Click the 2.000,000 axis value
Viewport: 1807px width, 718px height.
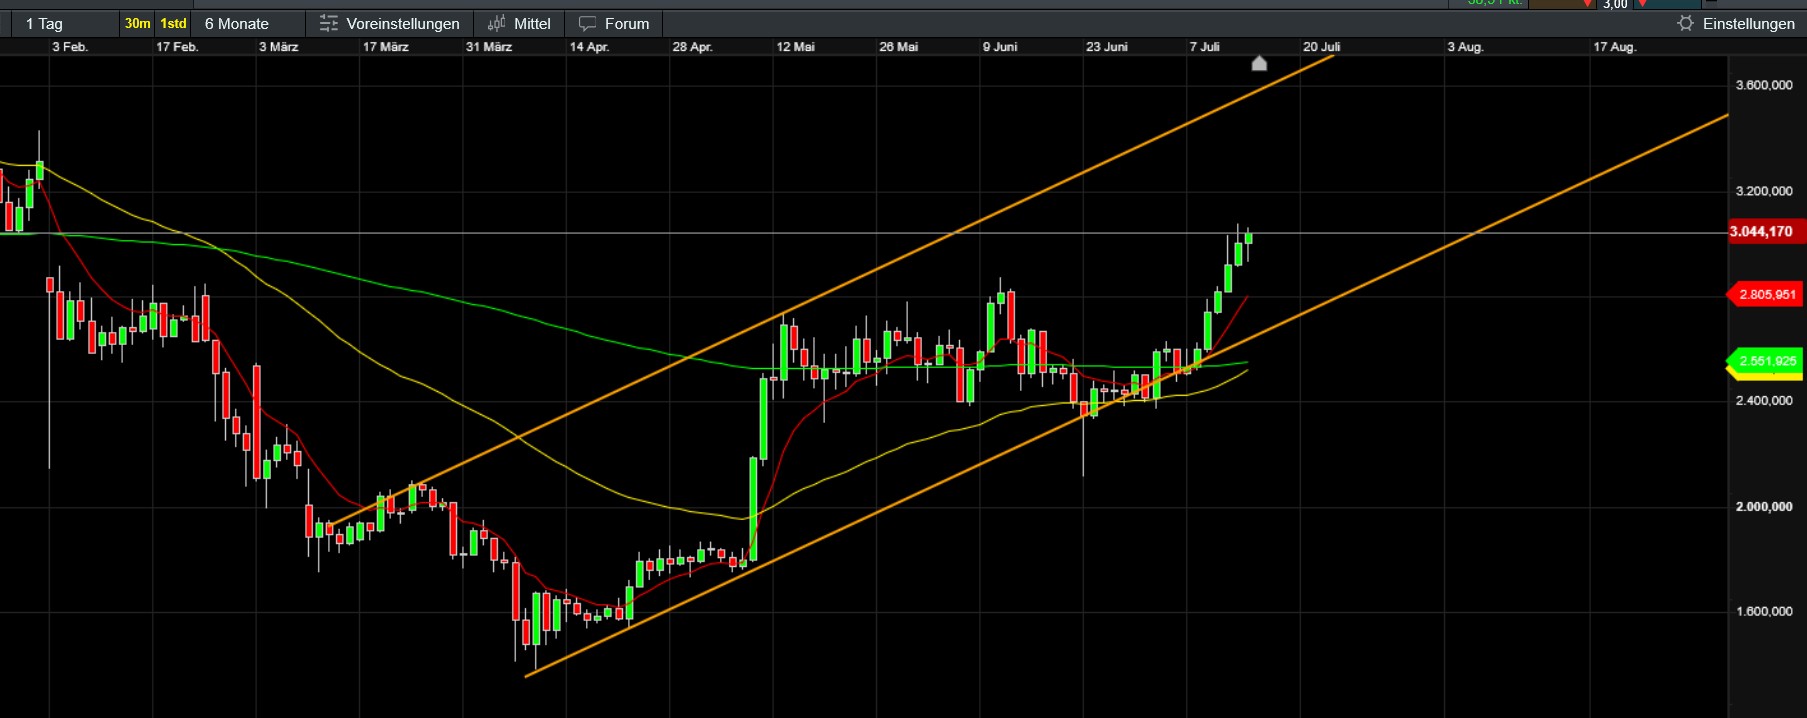1764,507
